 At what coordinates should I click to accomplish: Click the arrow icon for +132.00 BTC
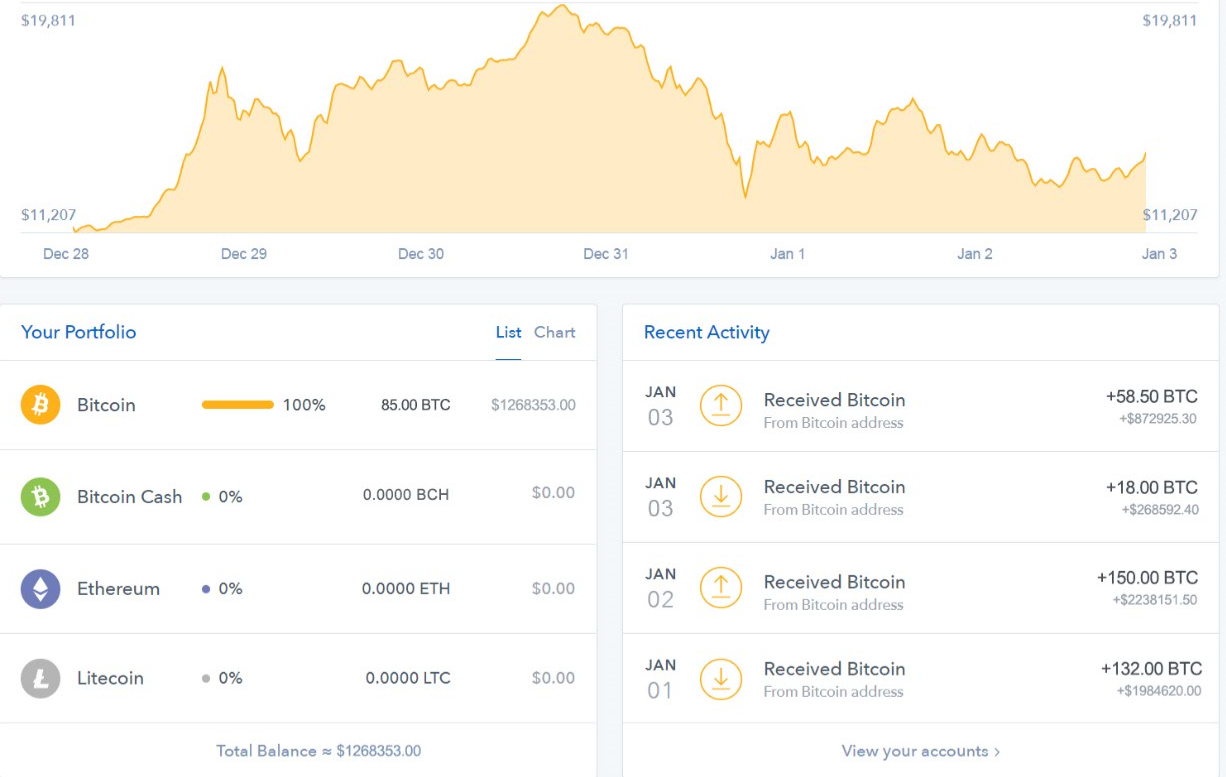(x=721, y=678)
